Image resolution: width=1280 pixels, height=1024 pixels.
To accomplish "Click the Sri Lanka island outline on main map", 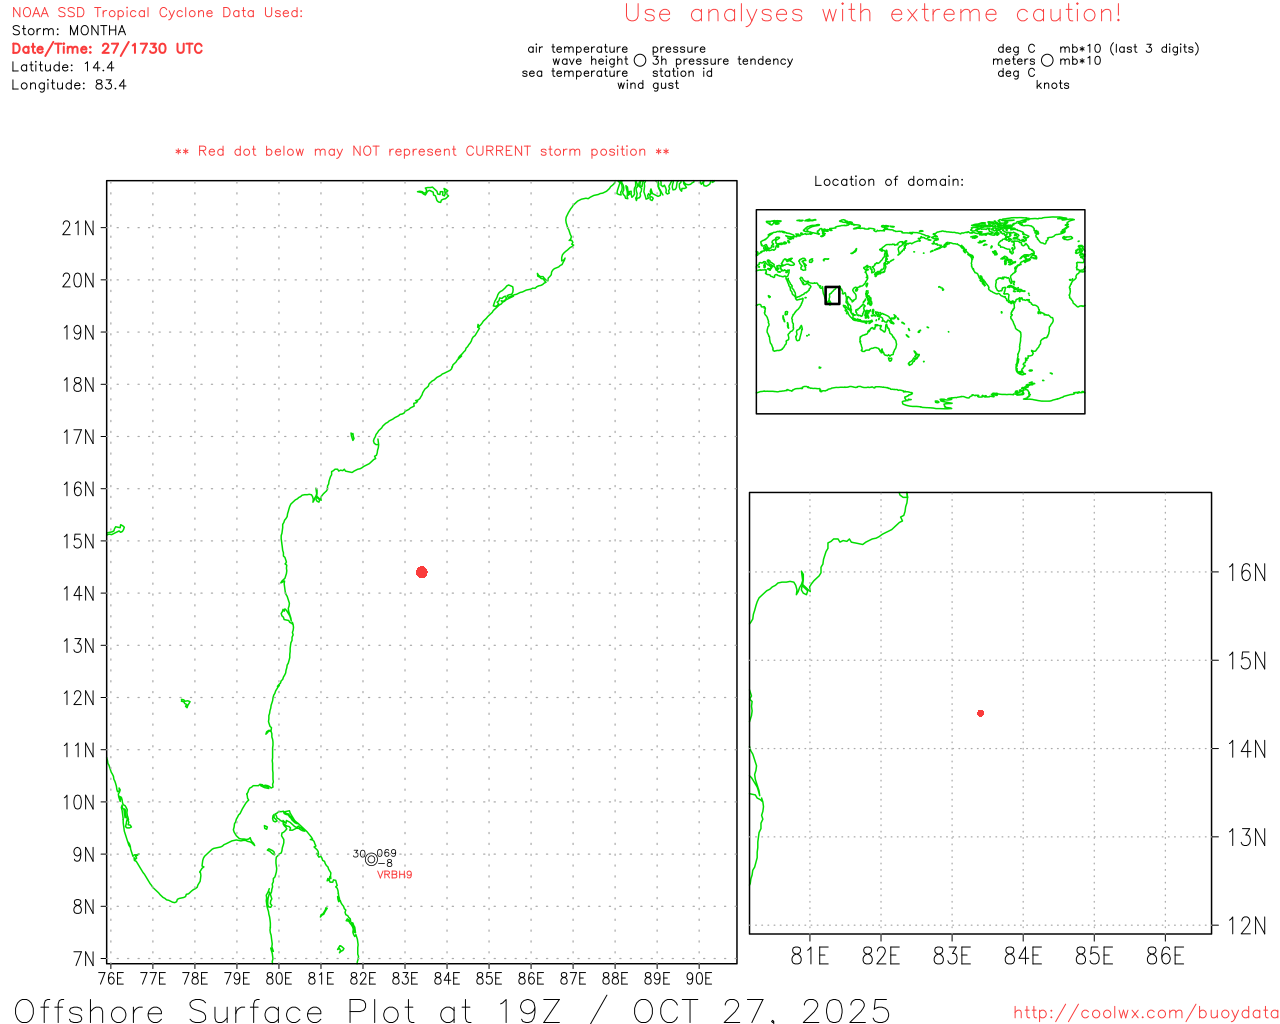I will click(308, 880).
